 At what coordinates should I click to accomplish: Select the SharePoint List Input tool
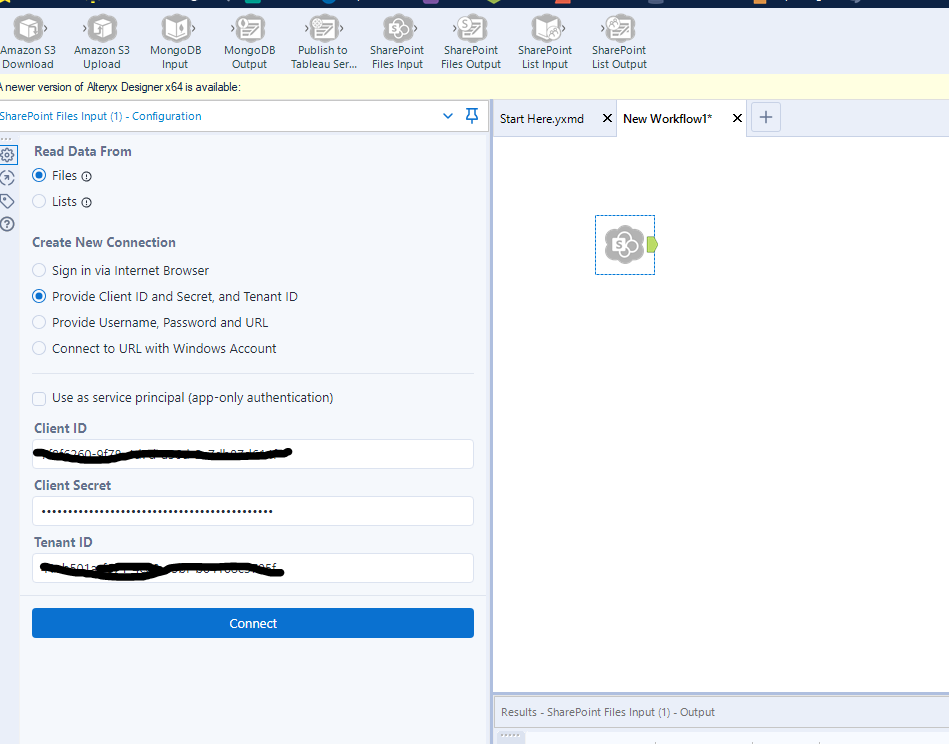[x=545, y=42]
